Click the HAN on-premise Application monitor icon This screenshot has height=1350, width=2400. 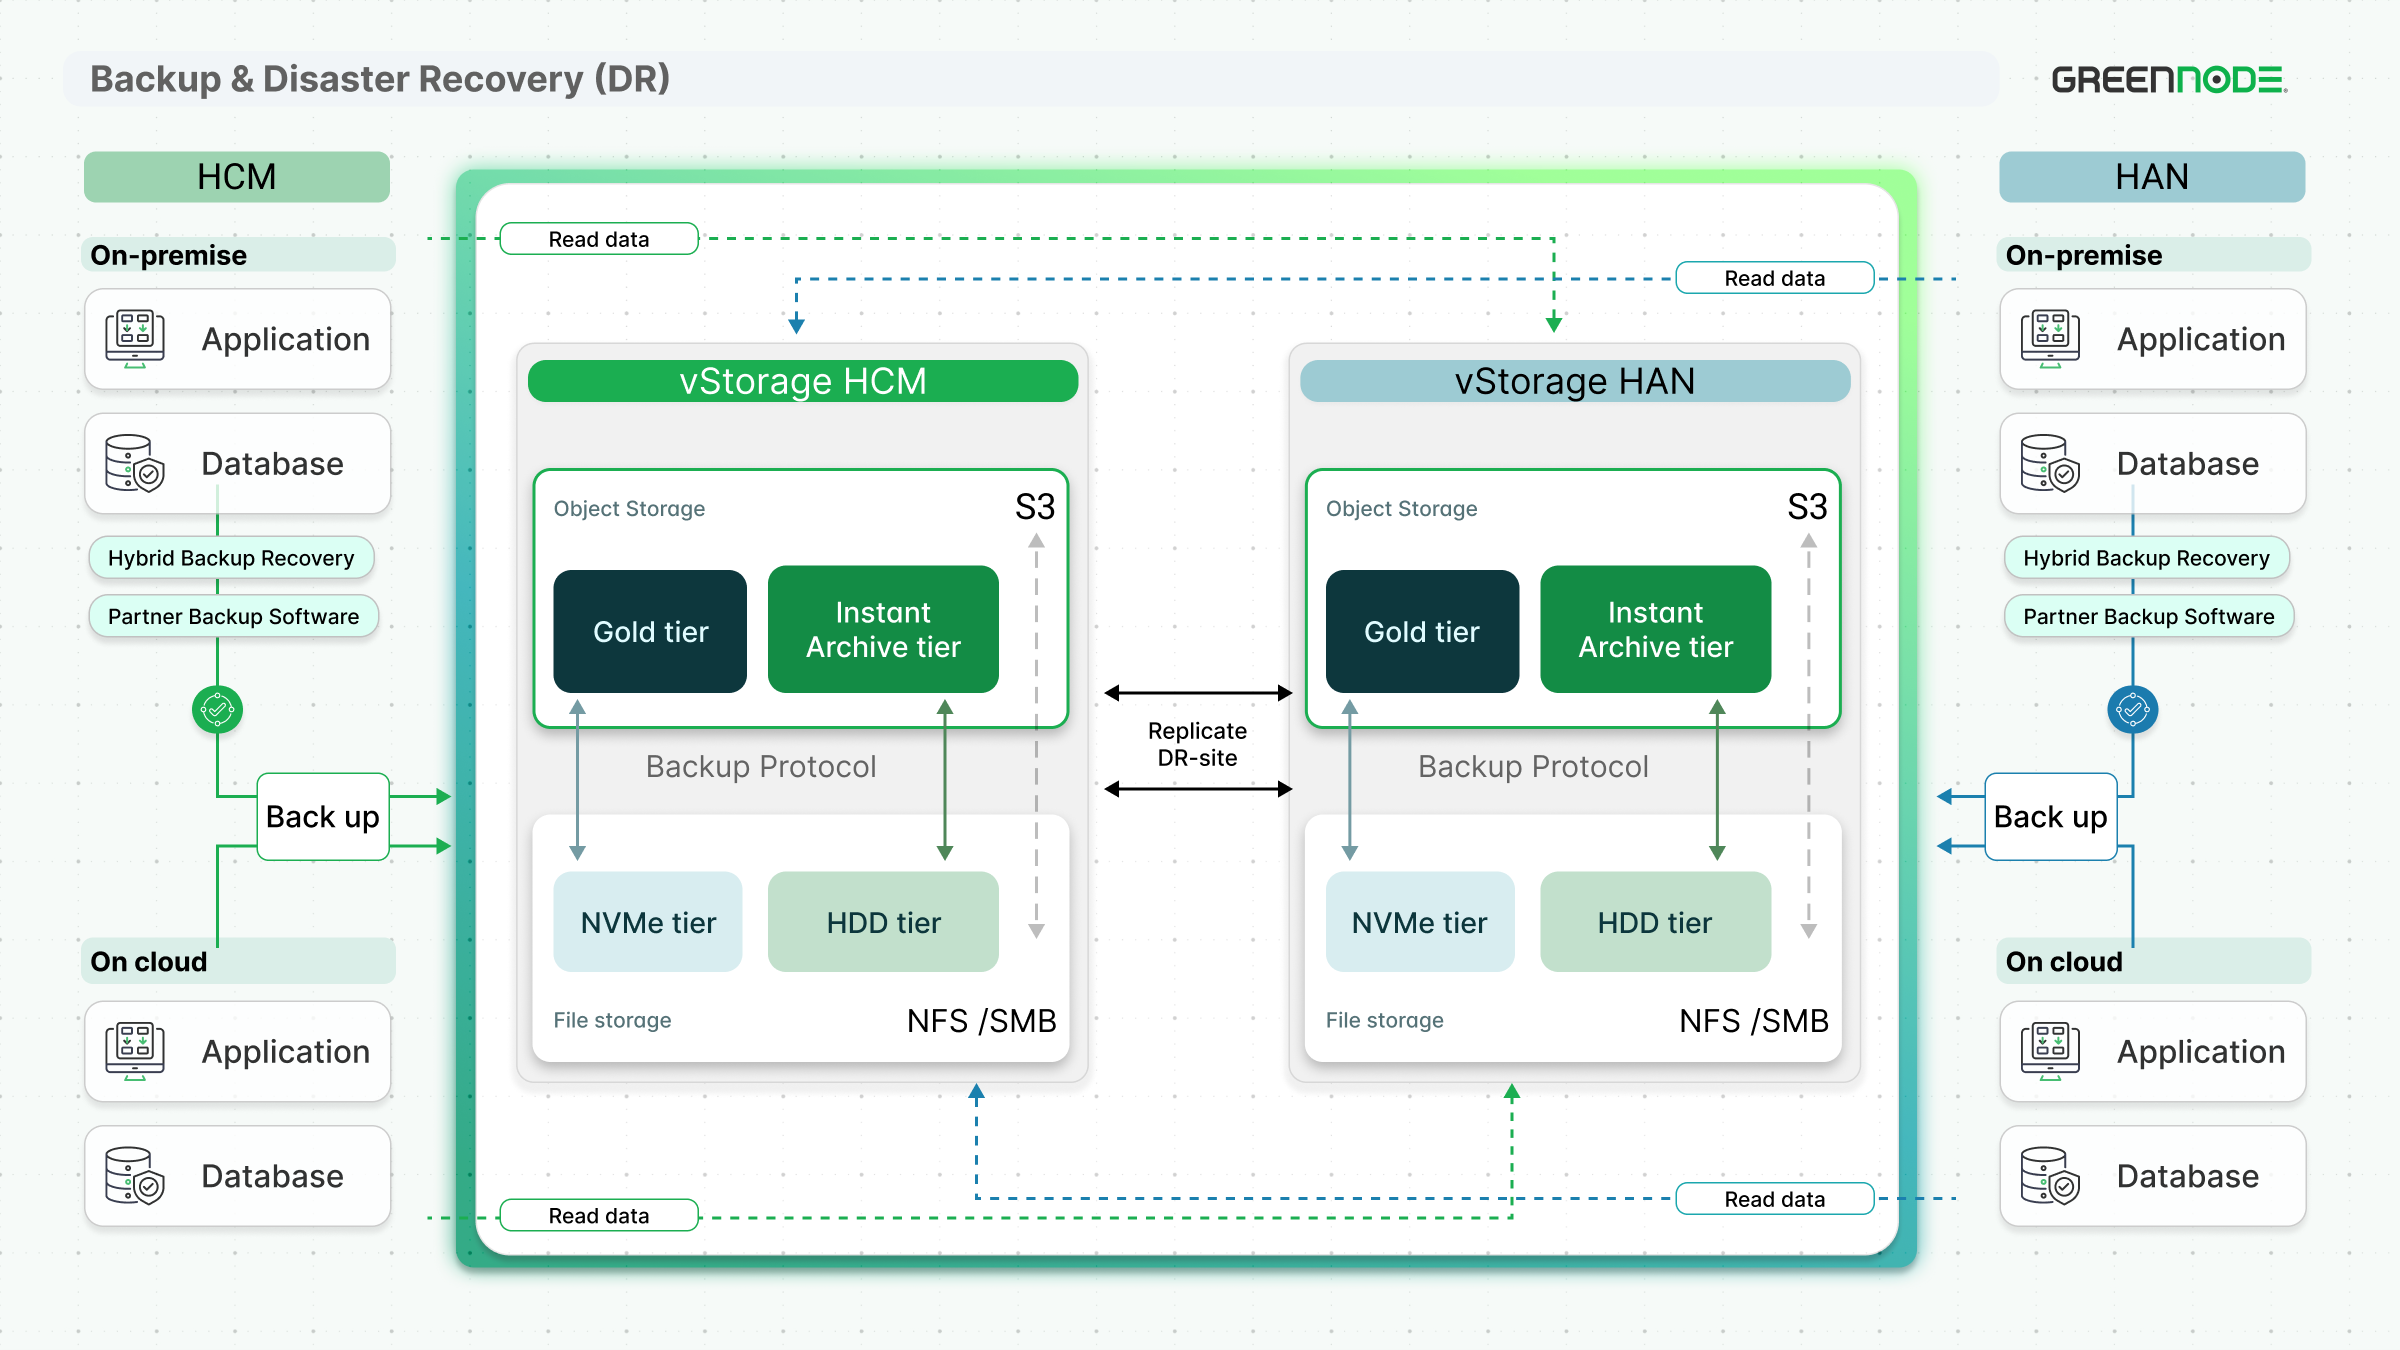pyautogui.click(x=2050, y=339)
